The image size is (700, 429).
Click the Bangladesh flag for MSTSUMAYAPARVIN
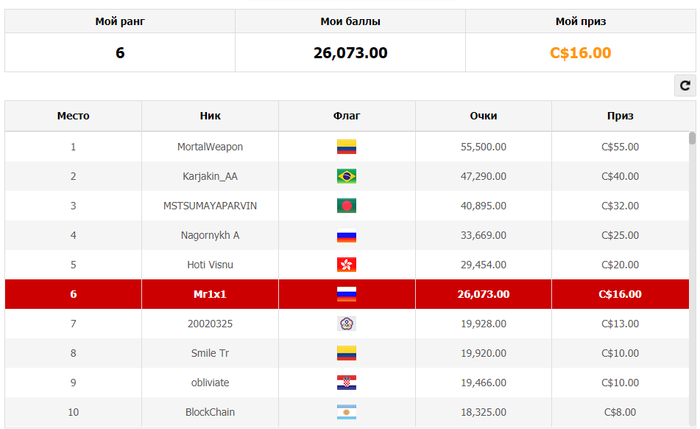pyautogui.click(x=346, y=206)
